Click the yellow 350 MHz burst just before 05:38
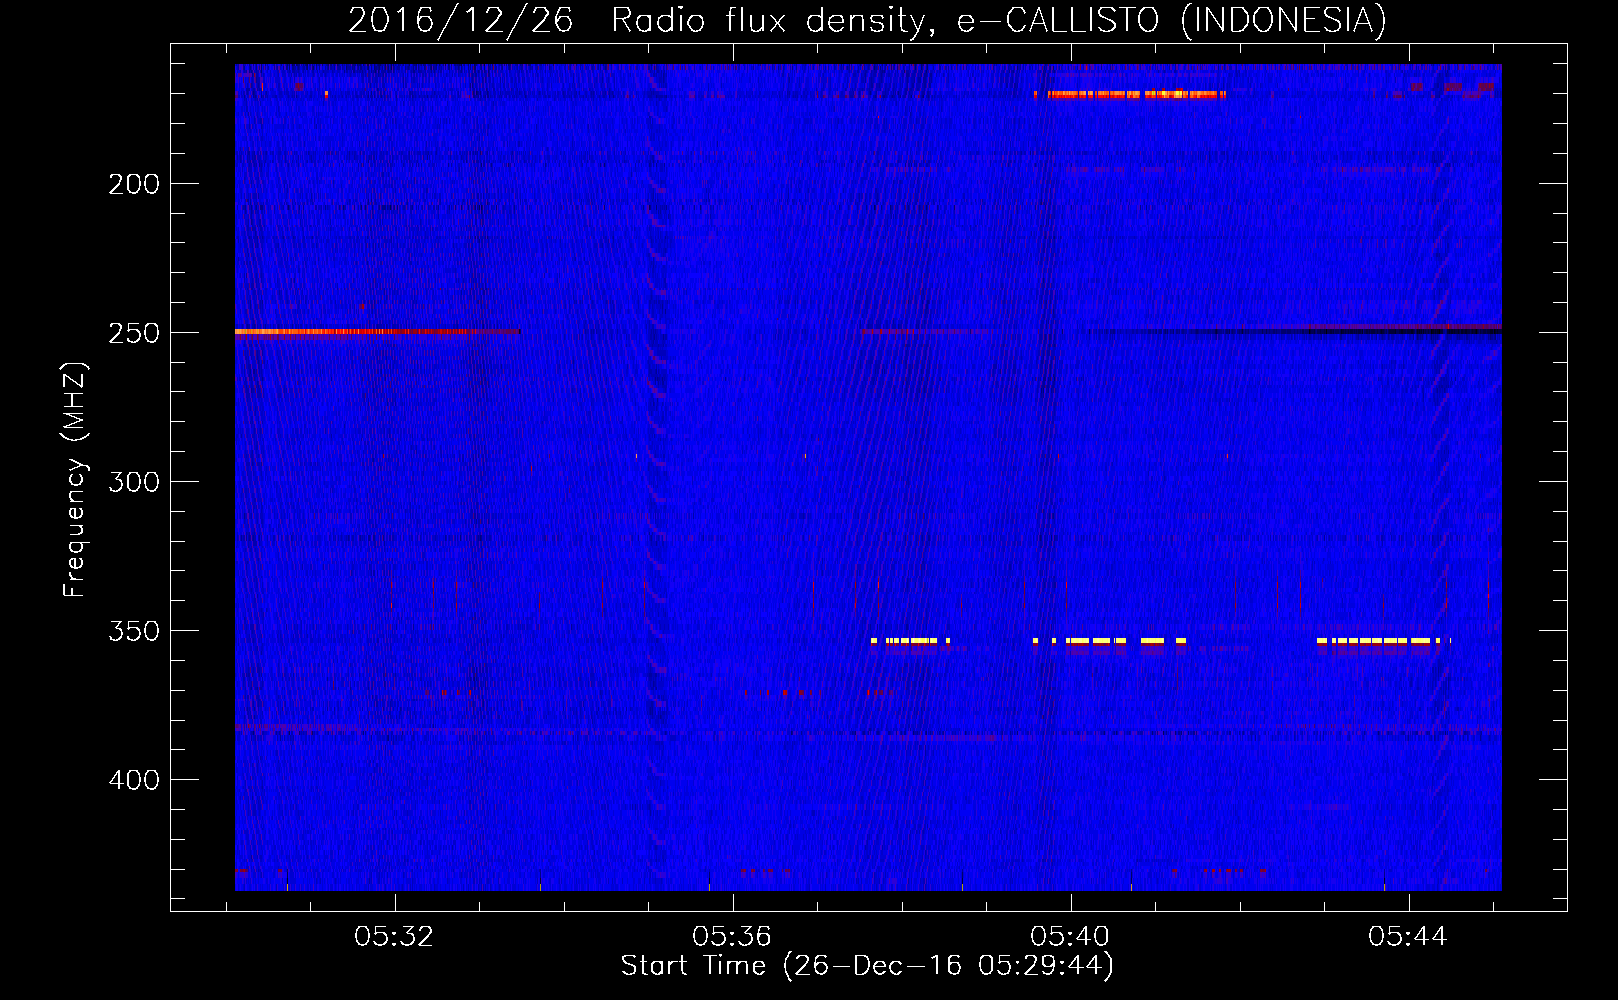1618x1000 pixels. click(x=910, y=641)
